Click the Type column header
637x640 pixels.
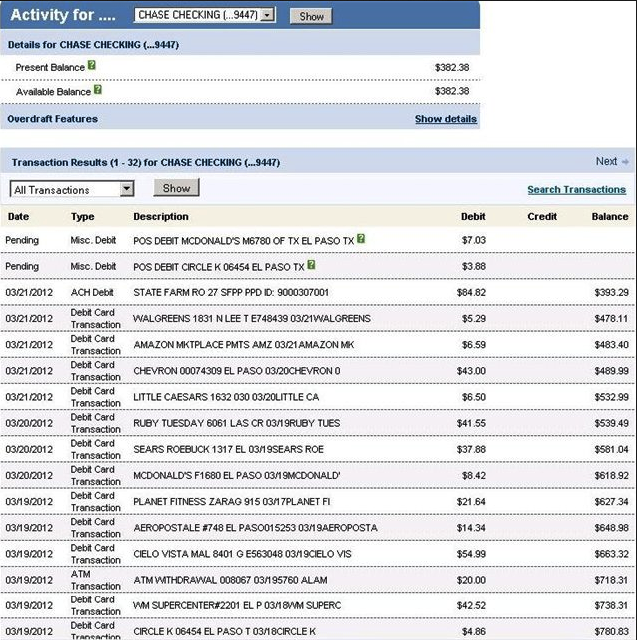(82, 216)
